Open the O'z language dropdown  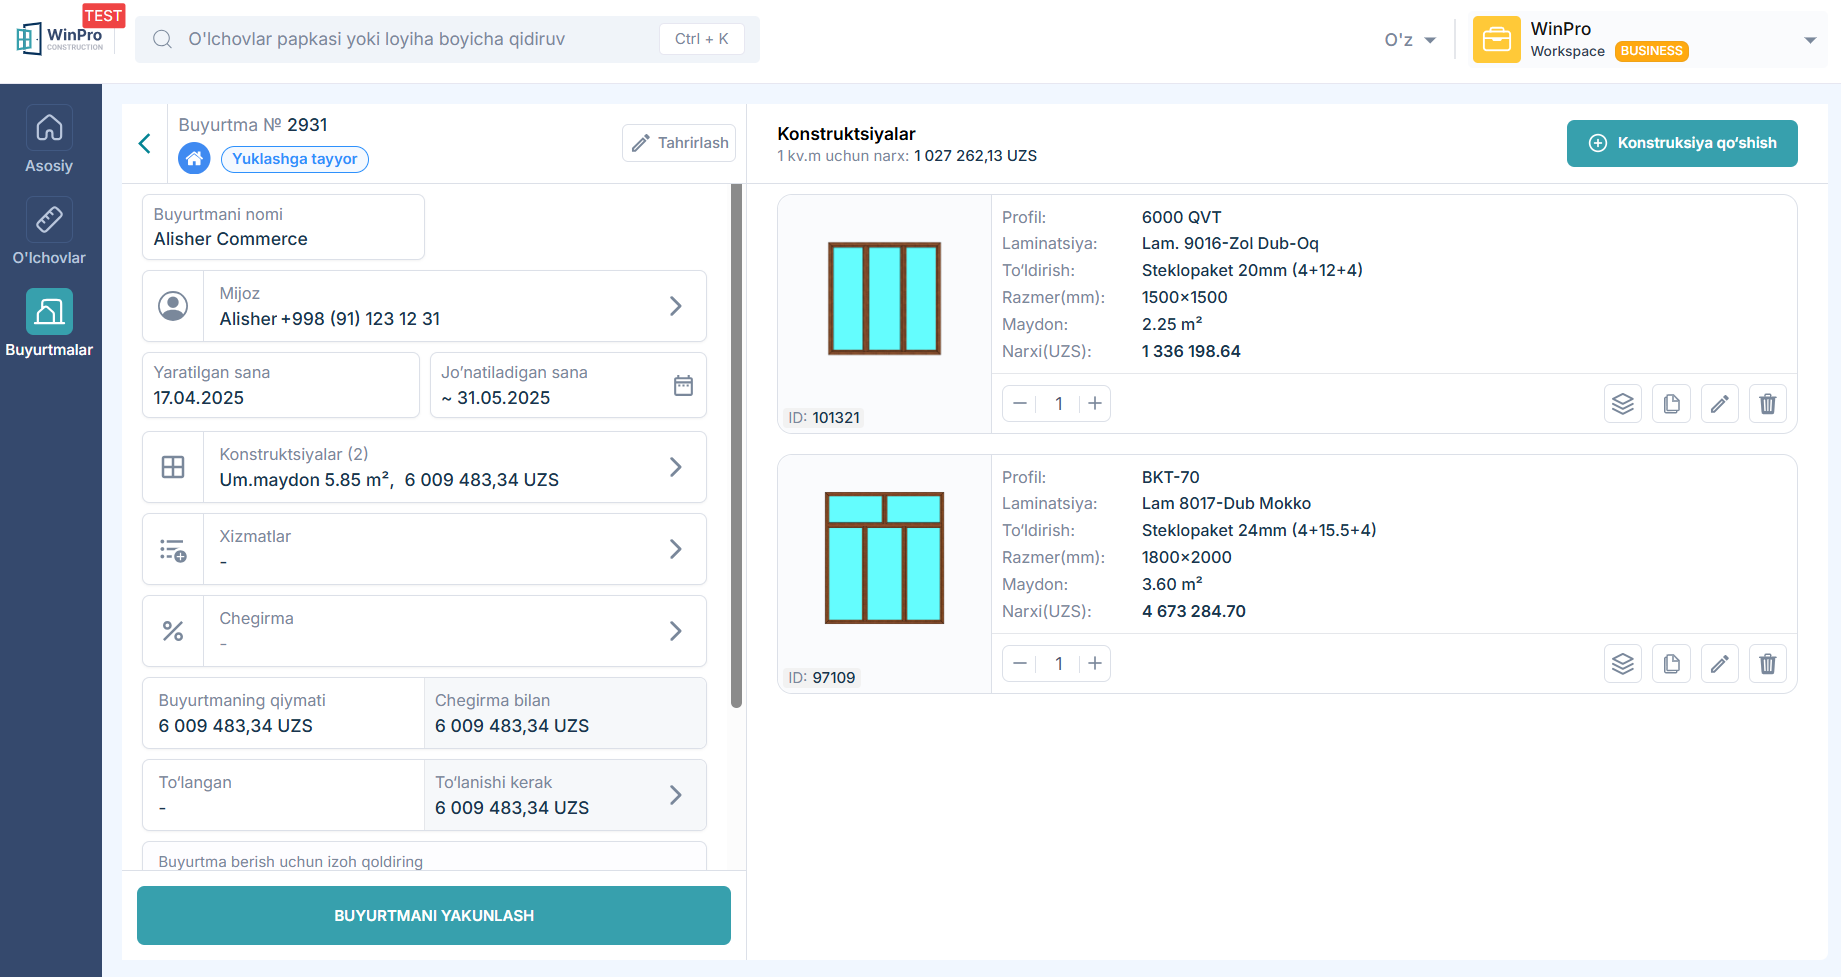click(x=1410, y=40)
